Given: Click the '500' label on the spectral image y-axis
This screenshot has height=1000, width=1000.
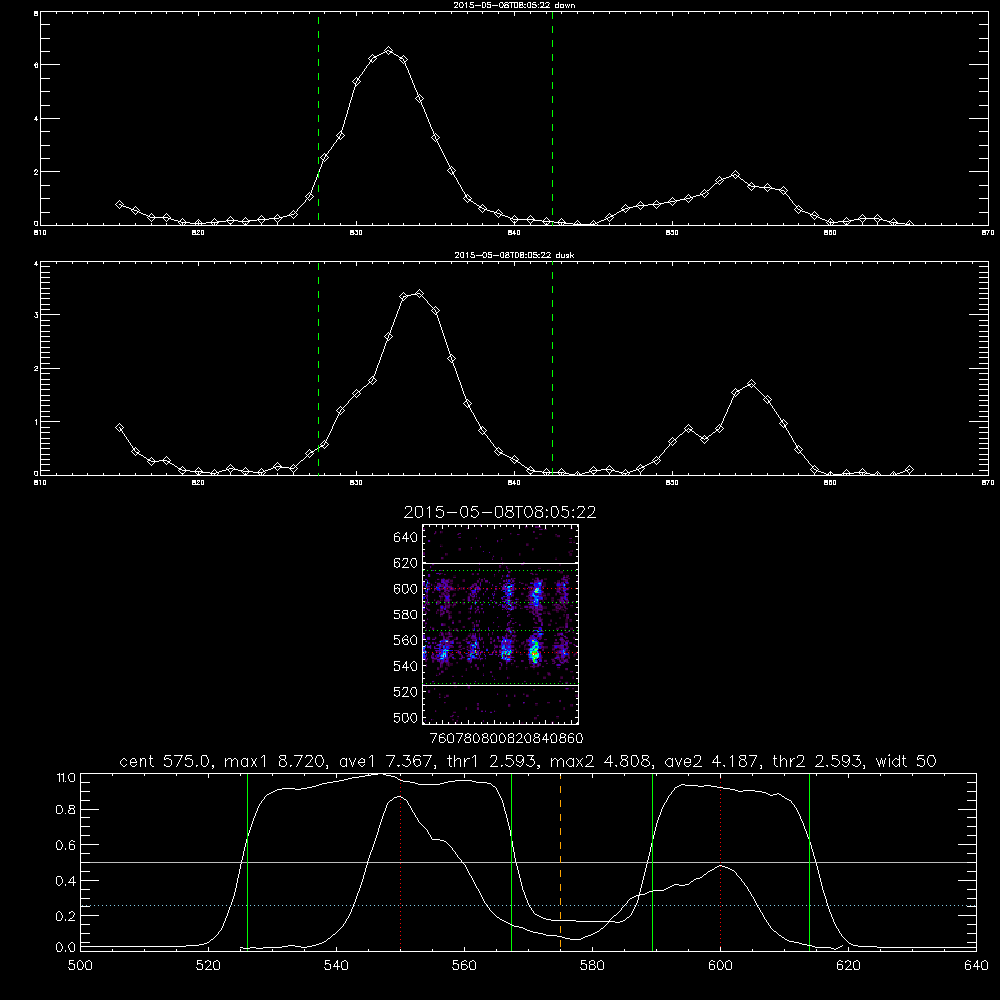Looking at the screenshot, I should point(406,717).
